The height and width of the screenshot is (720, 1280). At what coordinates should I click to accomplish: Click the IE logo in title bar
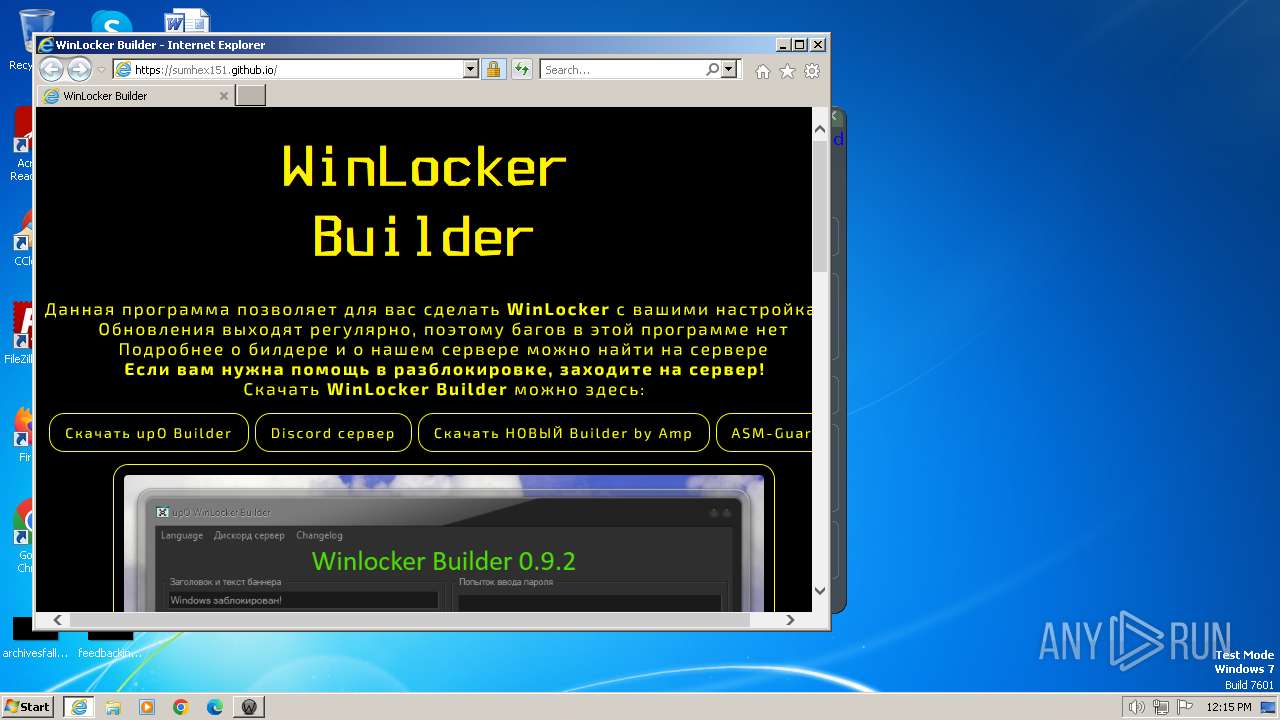(x=45, y=45)
